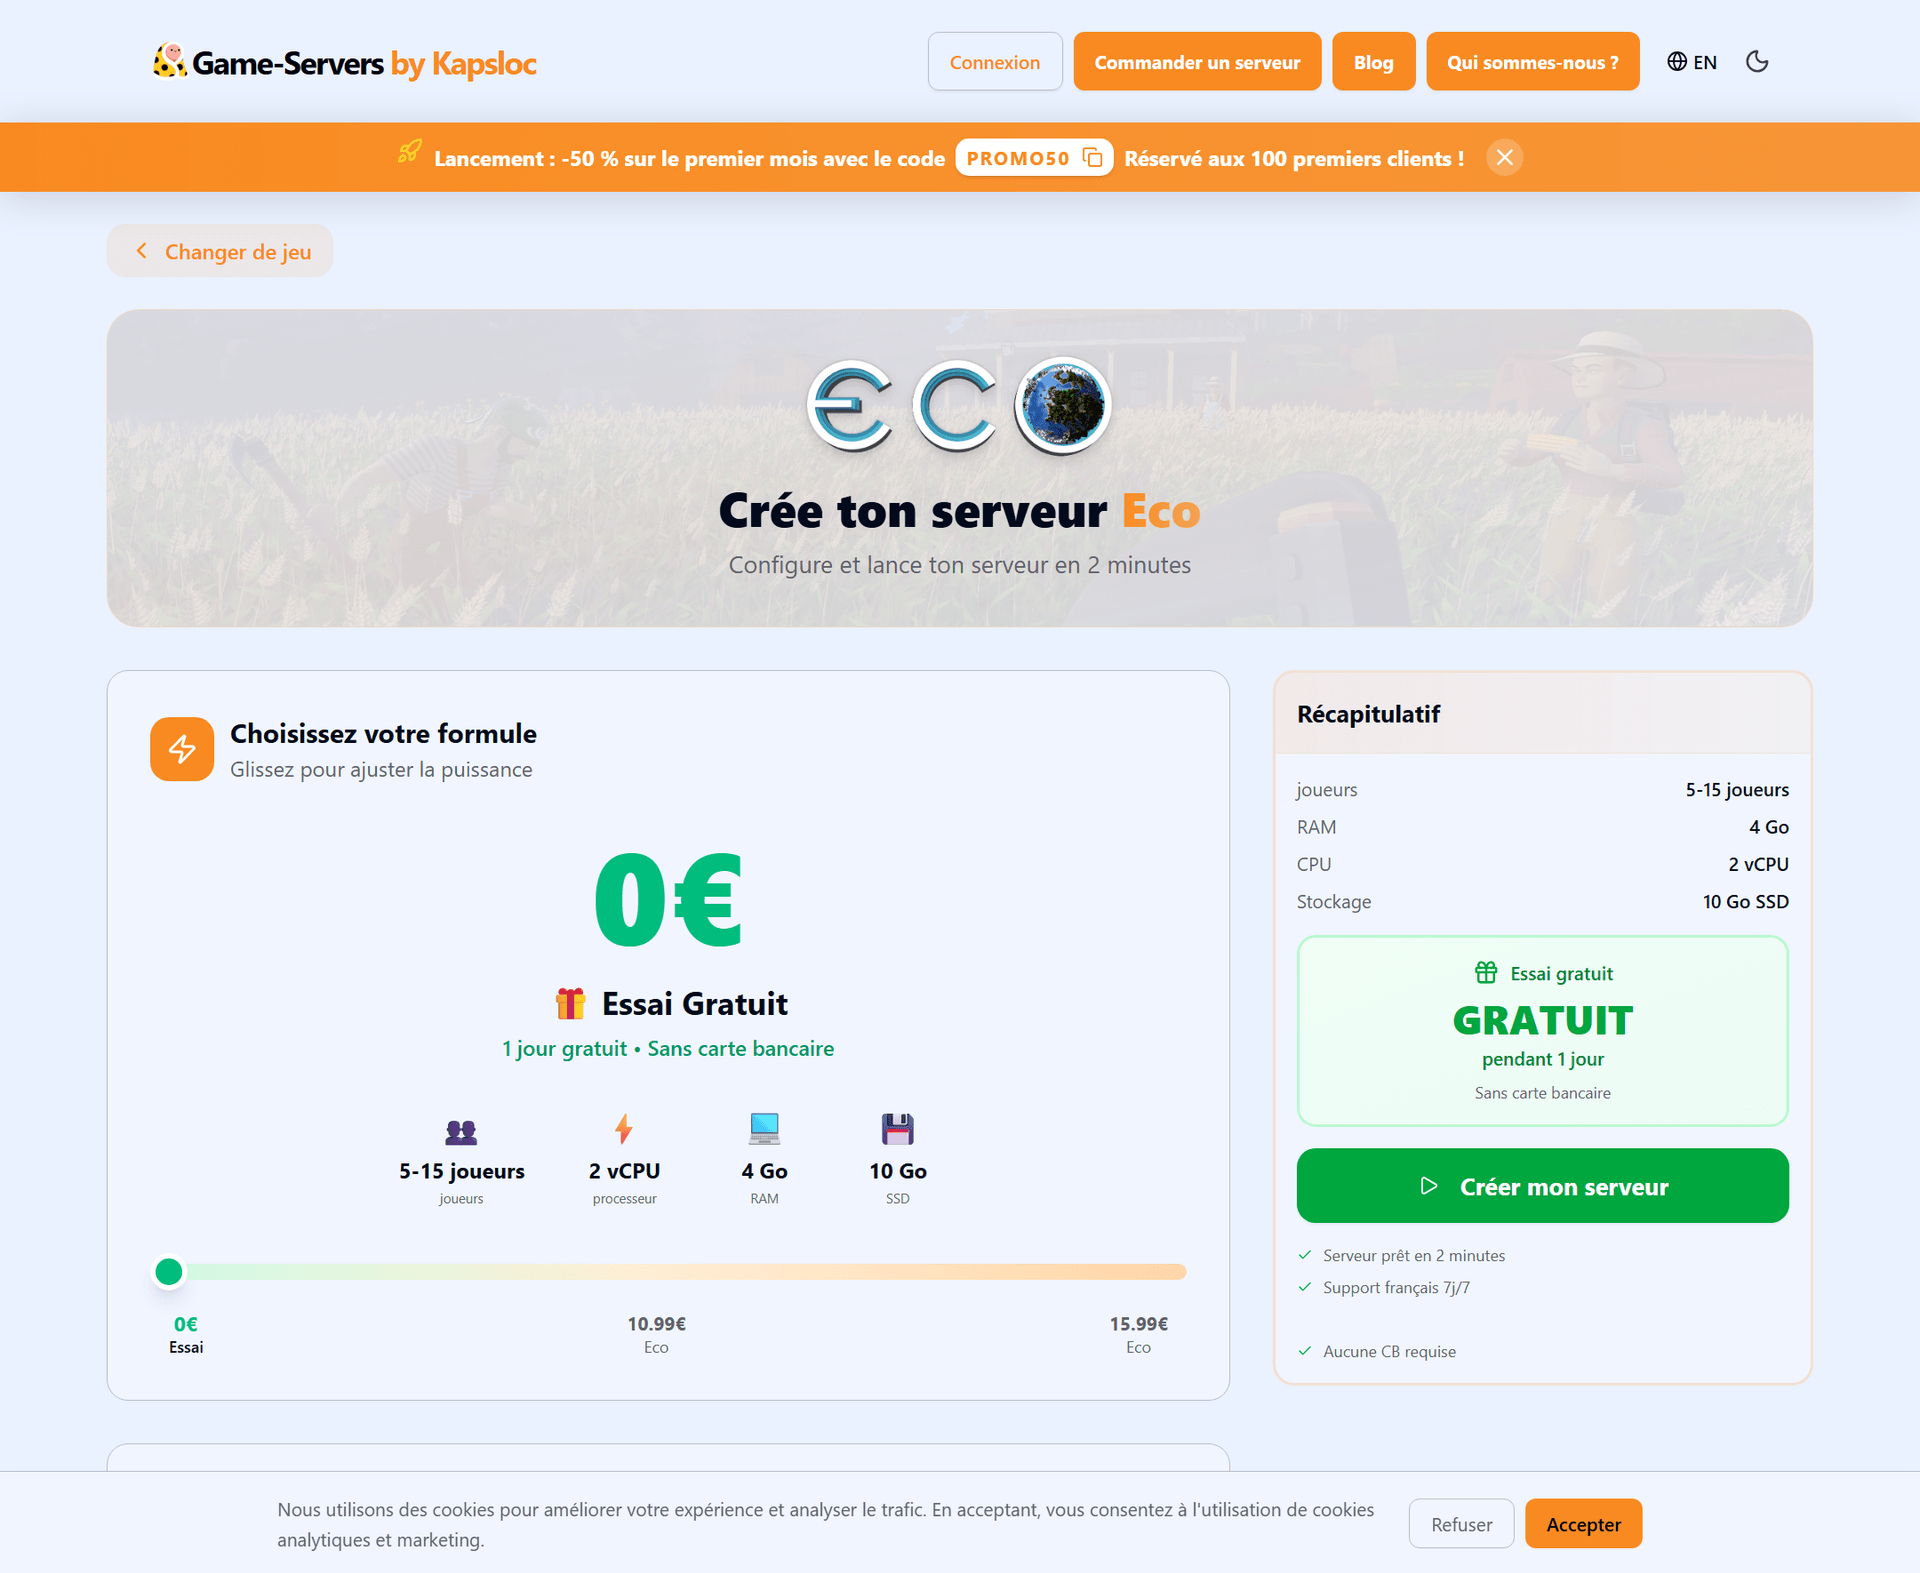Viewport: 1920px width, 1573px height.
Task: Select the 15.99€ Eco plan on slider
Action: [1138, 1334]
